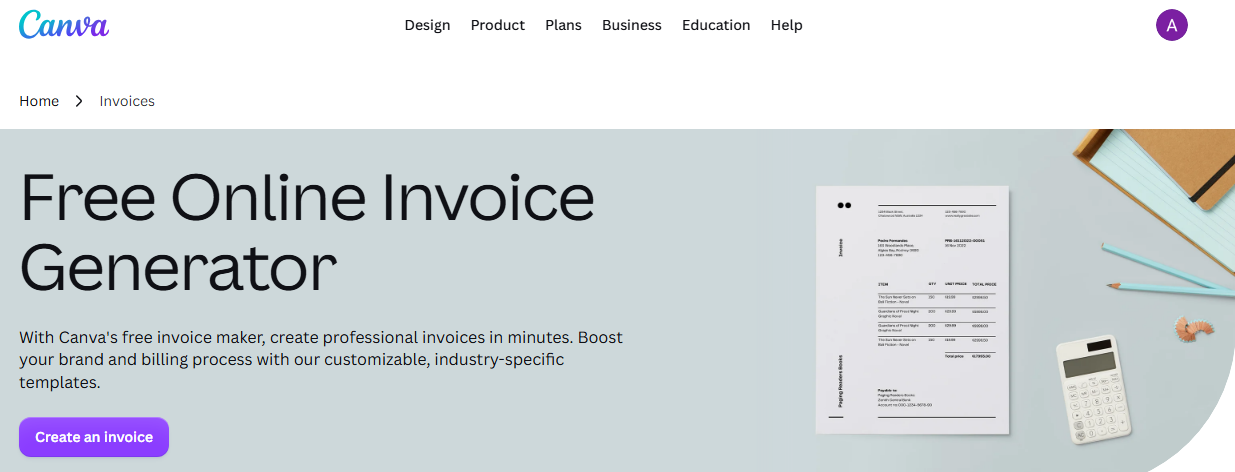Click the Free Online Invoice Generator heading
The image size is (1235, 472).
[307, 233]
